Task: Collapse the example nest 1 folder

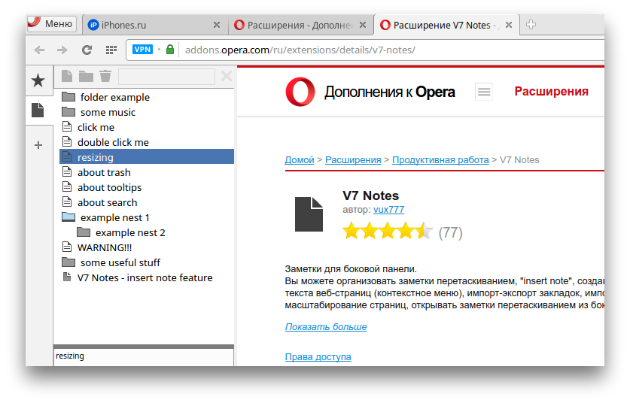Action: click(147, 217)
